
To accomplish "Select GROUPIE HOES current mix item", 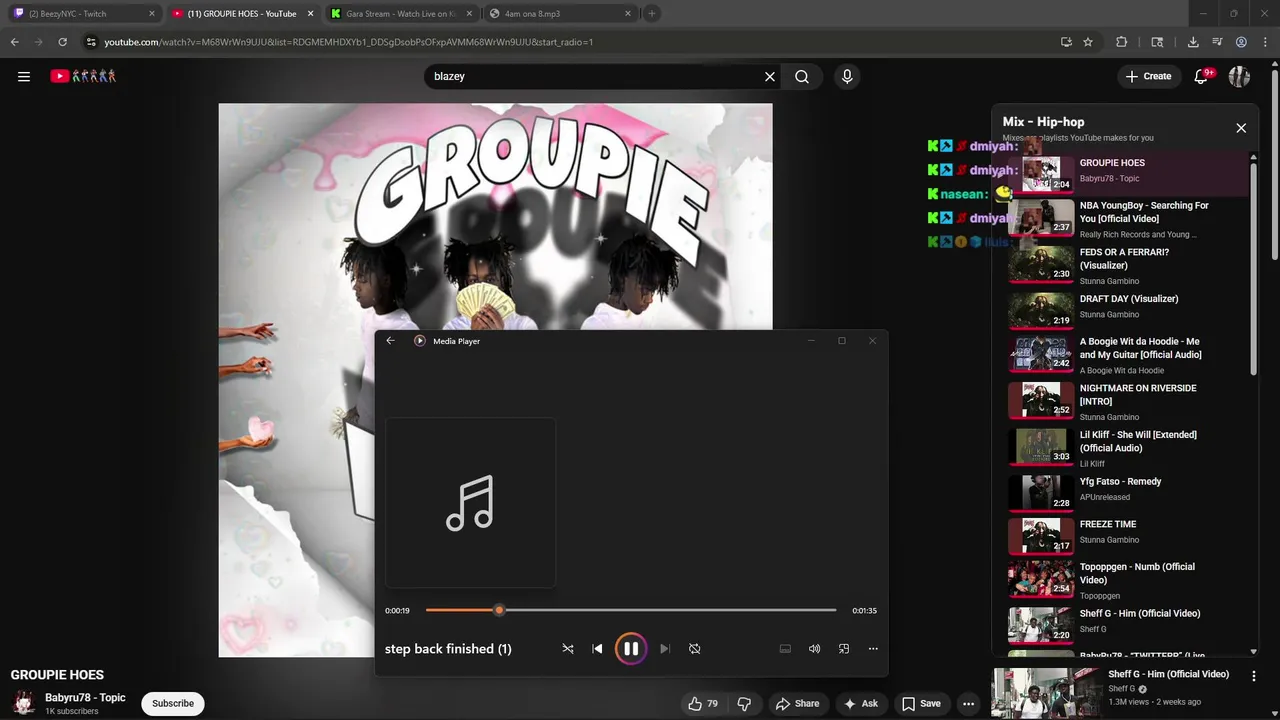I will 1128,173.
